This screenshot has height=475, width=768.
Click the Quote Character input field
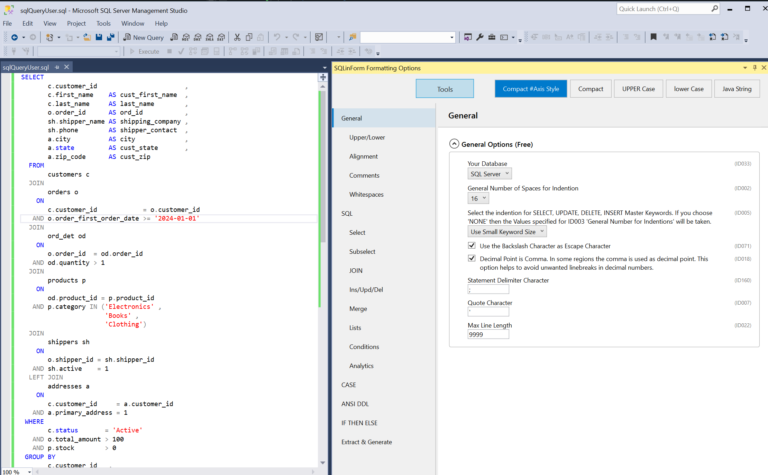pyautogui.click(x=488, y=312)
